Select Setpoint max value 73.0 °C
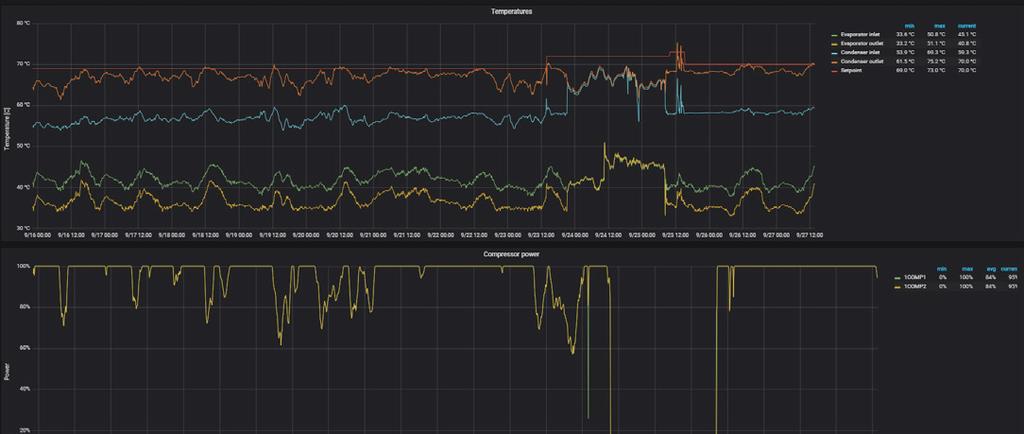This screenshot has height=434, width=1024. pos(935,70)
